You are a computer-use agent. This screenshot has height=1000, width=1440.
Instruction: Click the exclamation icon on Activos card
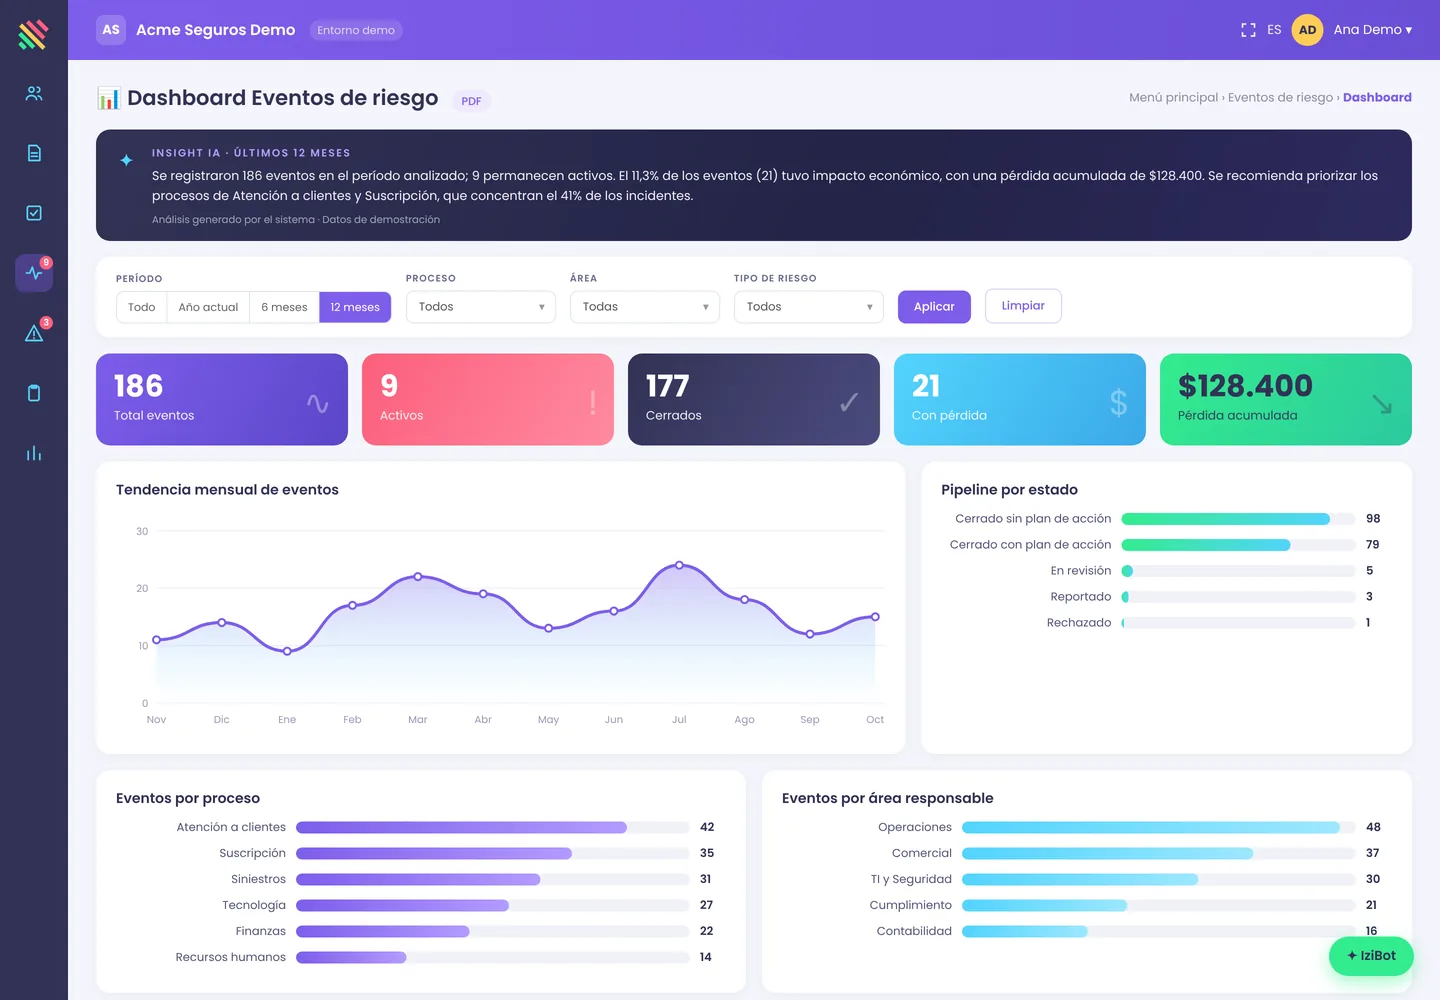click(x=593, y=402)
